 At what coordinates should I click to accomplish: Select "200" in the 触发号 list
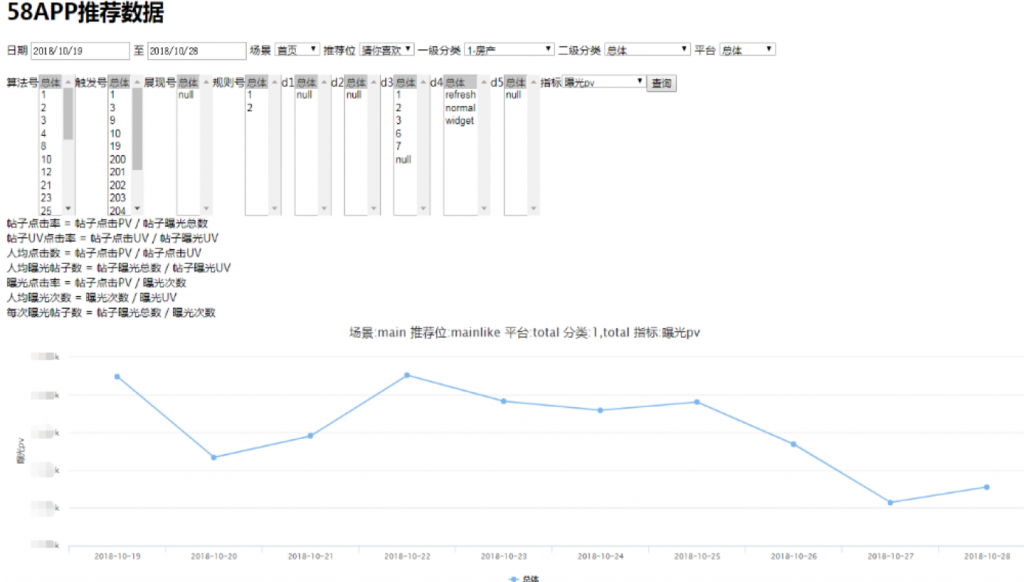[118, 159]
